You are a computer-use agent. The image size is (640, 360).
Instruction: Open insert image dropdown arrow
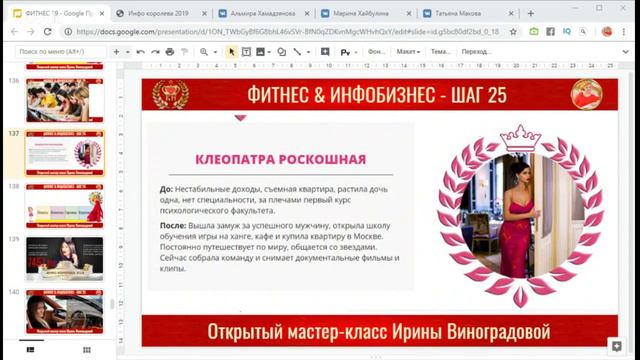269,52
